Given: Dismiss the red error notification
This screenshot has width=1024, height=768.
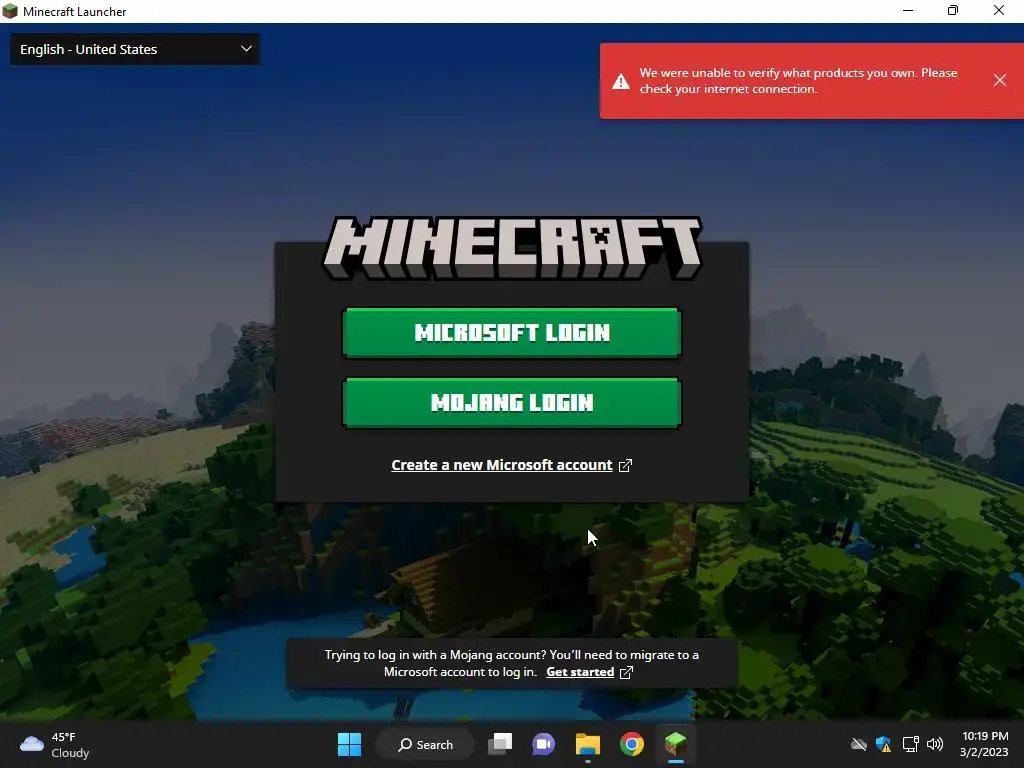Looking at the screenshot, I should click(x=1000, y=80).
